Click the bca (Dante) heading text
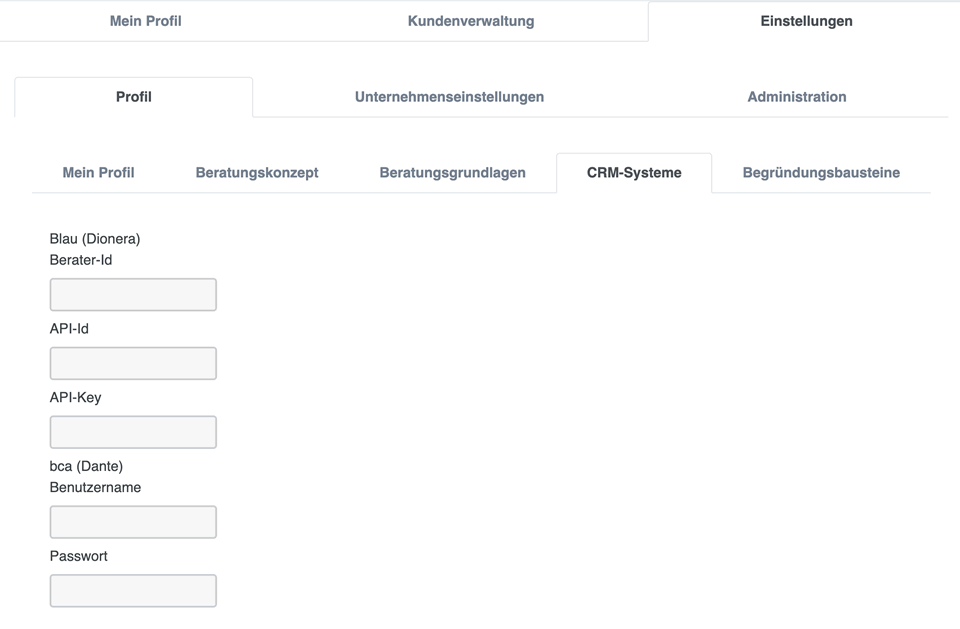The height and width of the screenshot is (629, 960). tap(86, 466)
